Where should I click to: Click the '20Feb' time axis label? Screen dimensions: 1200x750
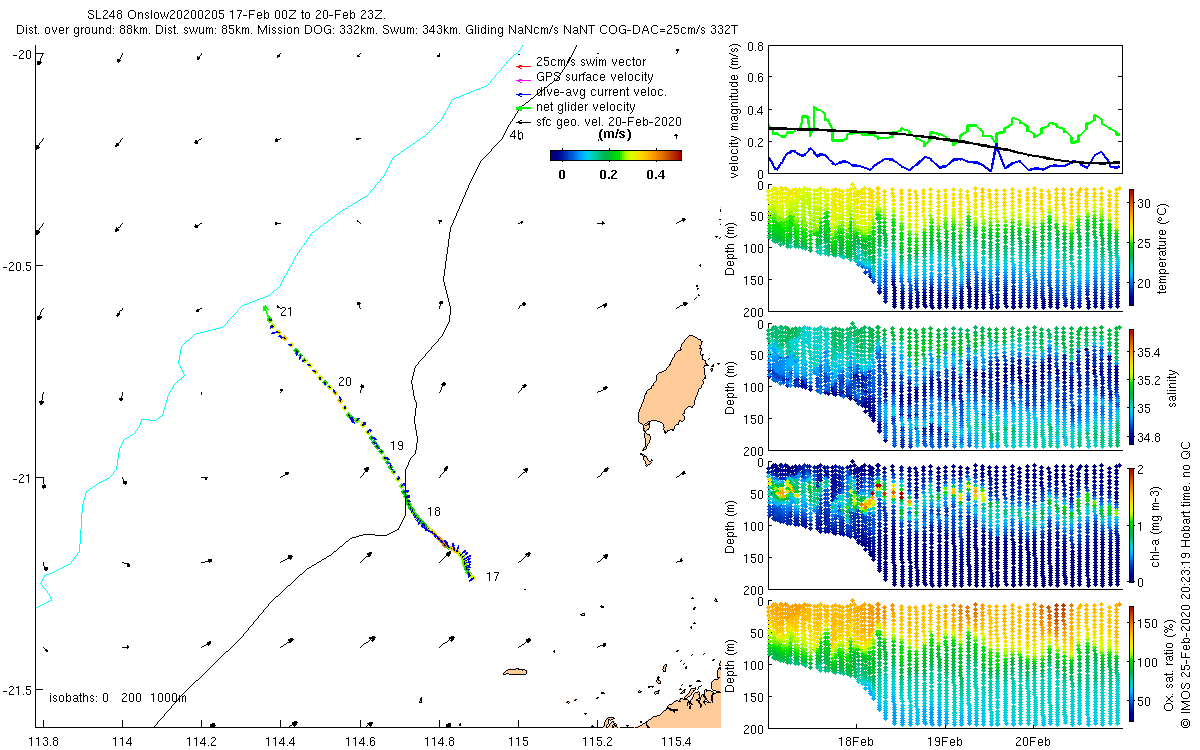point(1032,741)
